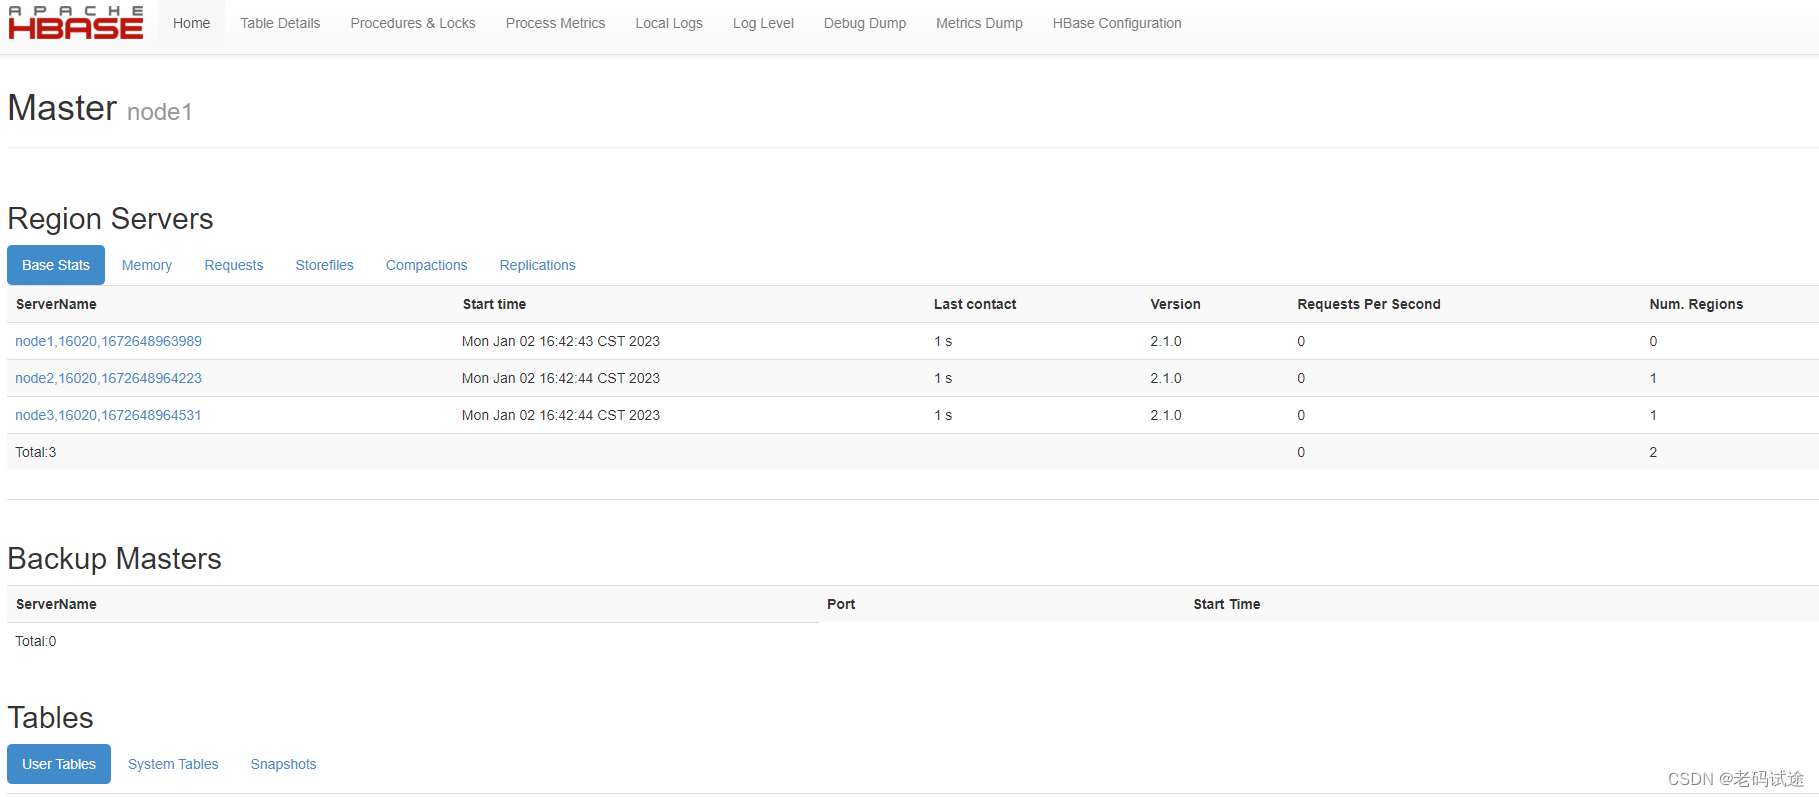
Task: Click the Master node1 heading
Action: pyautogui.click(x=100, y=108)
